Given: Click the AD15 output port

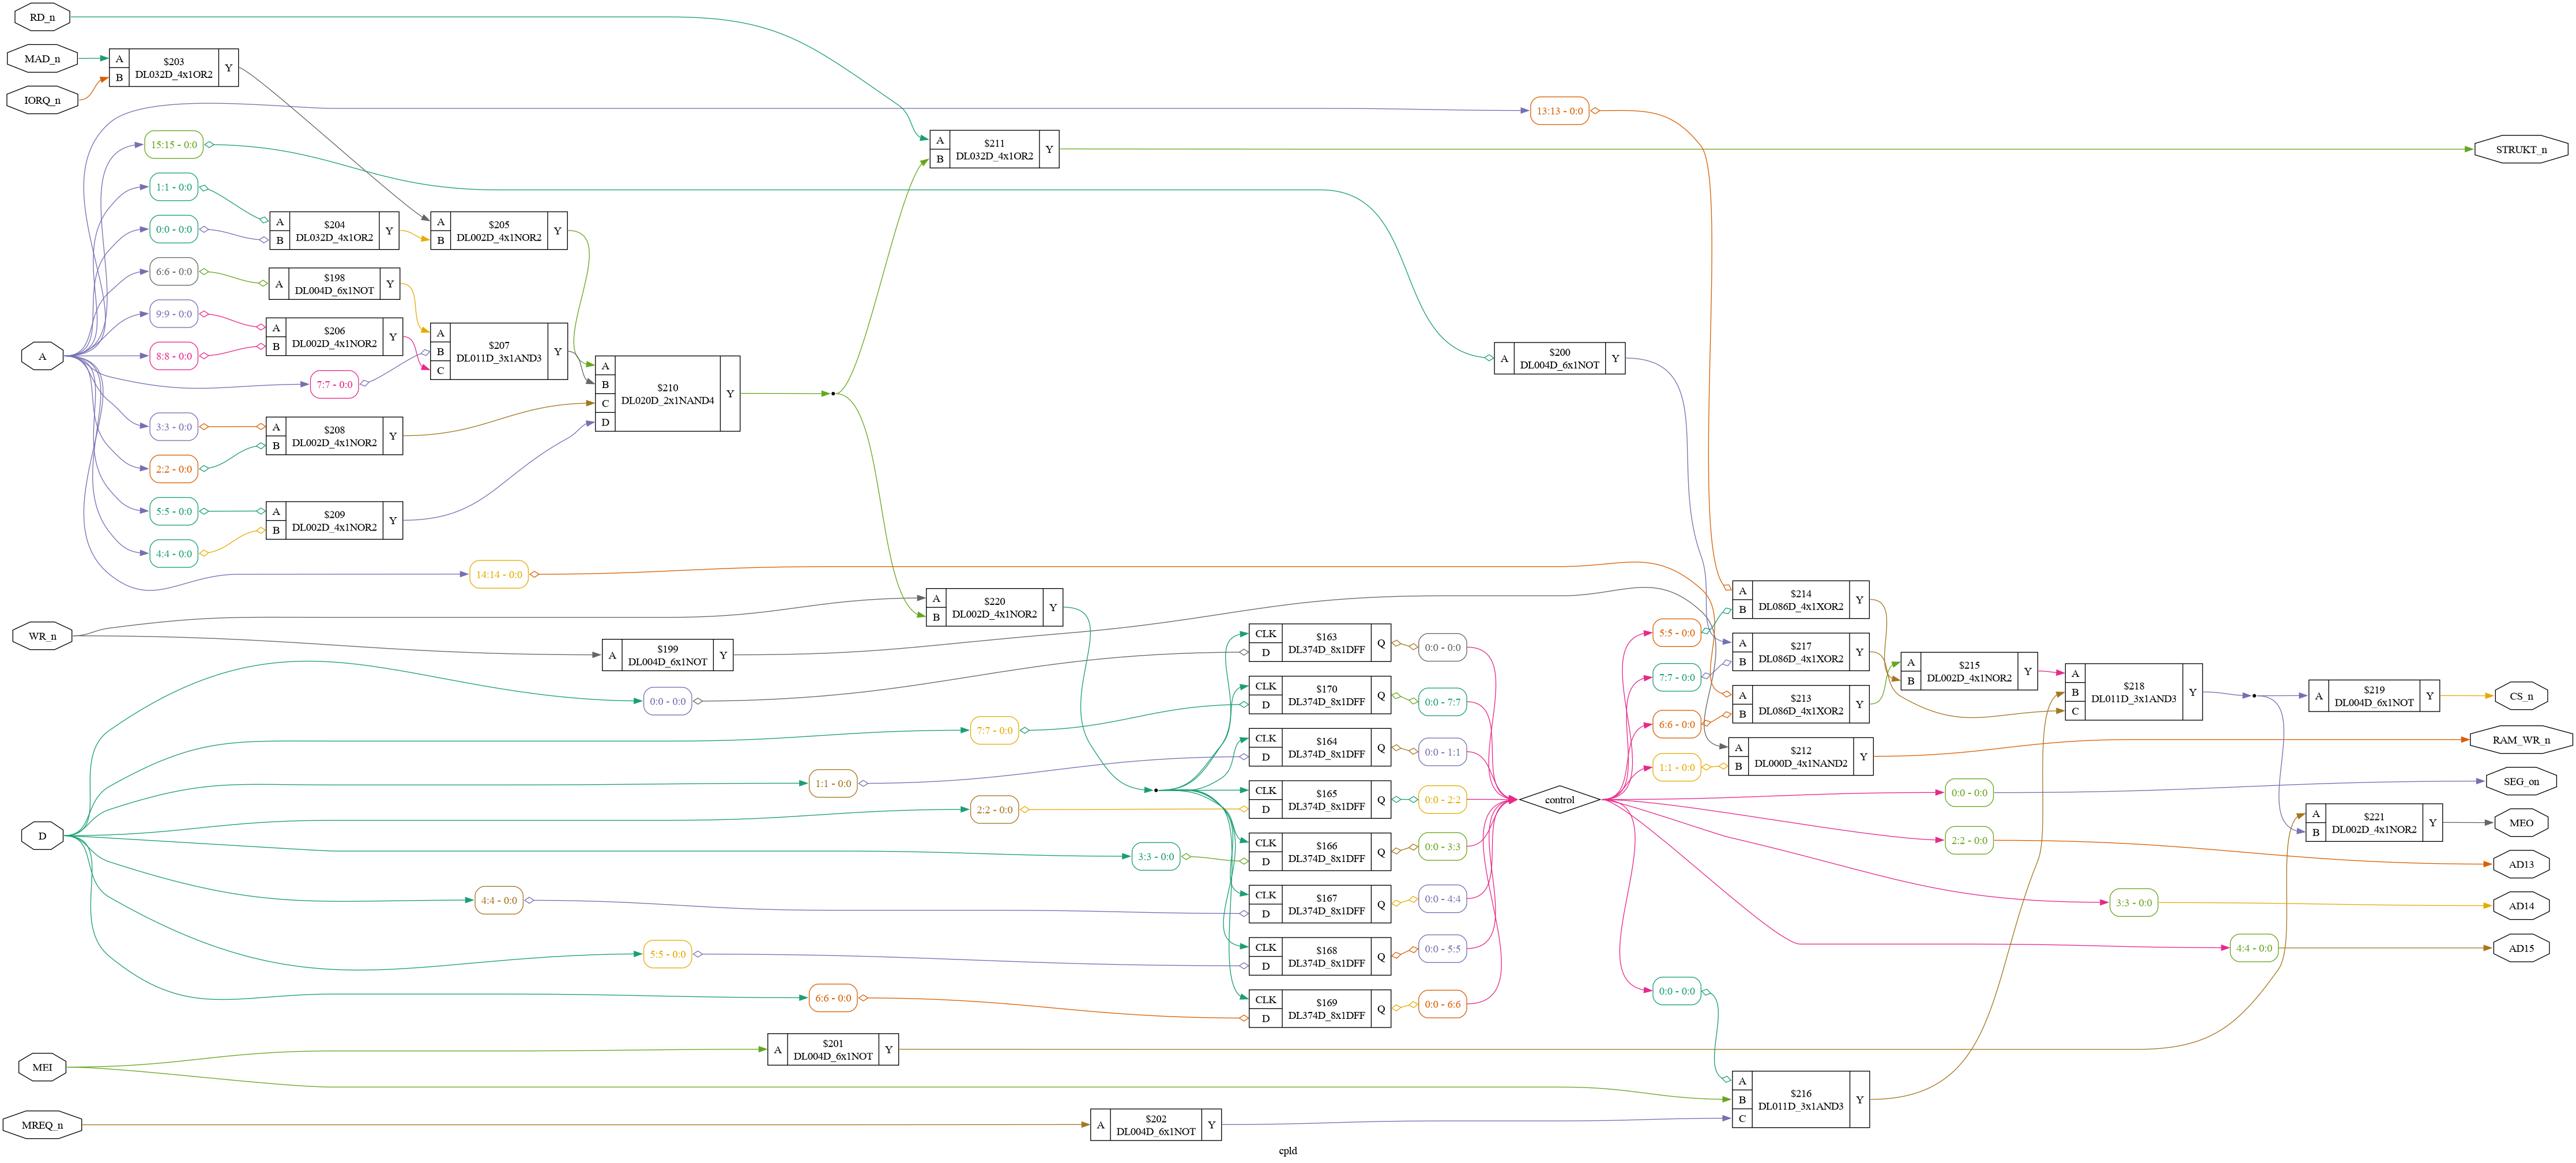Looking at the screenshot, I should coord(2520,948).
